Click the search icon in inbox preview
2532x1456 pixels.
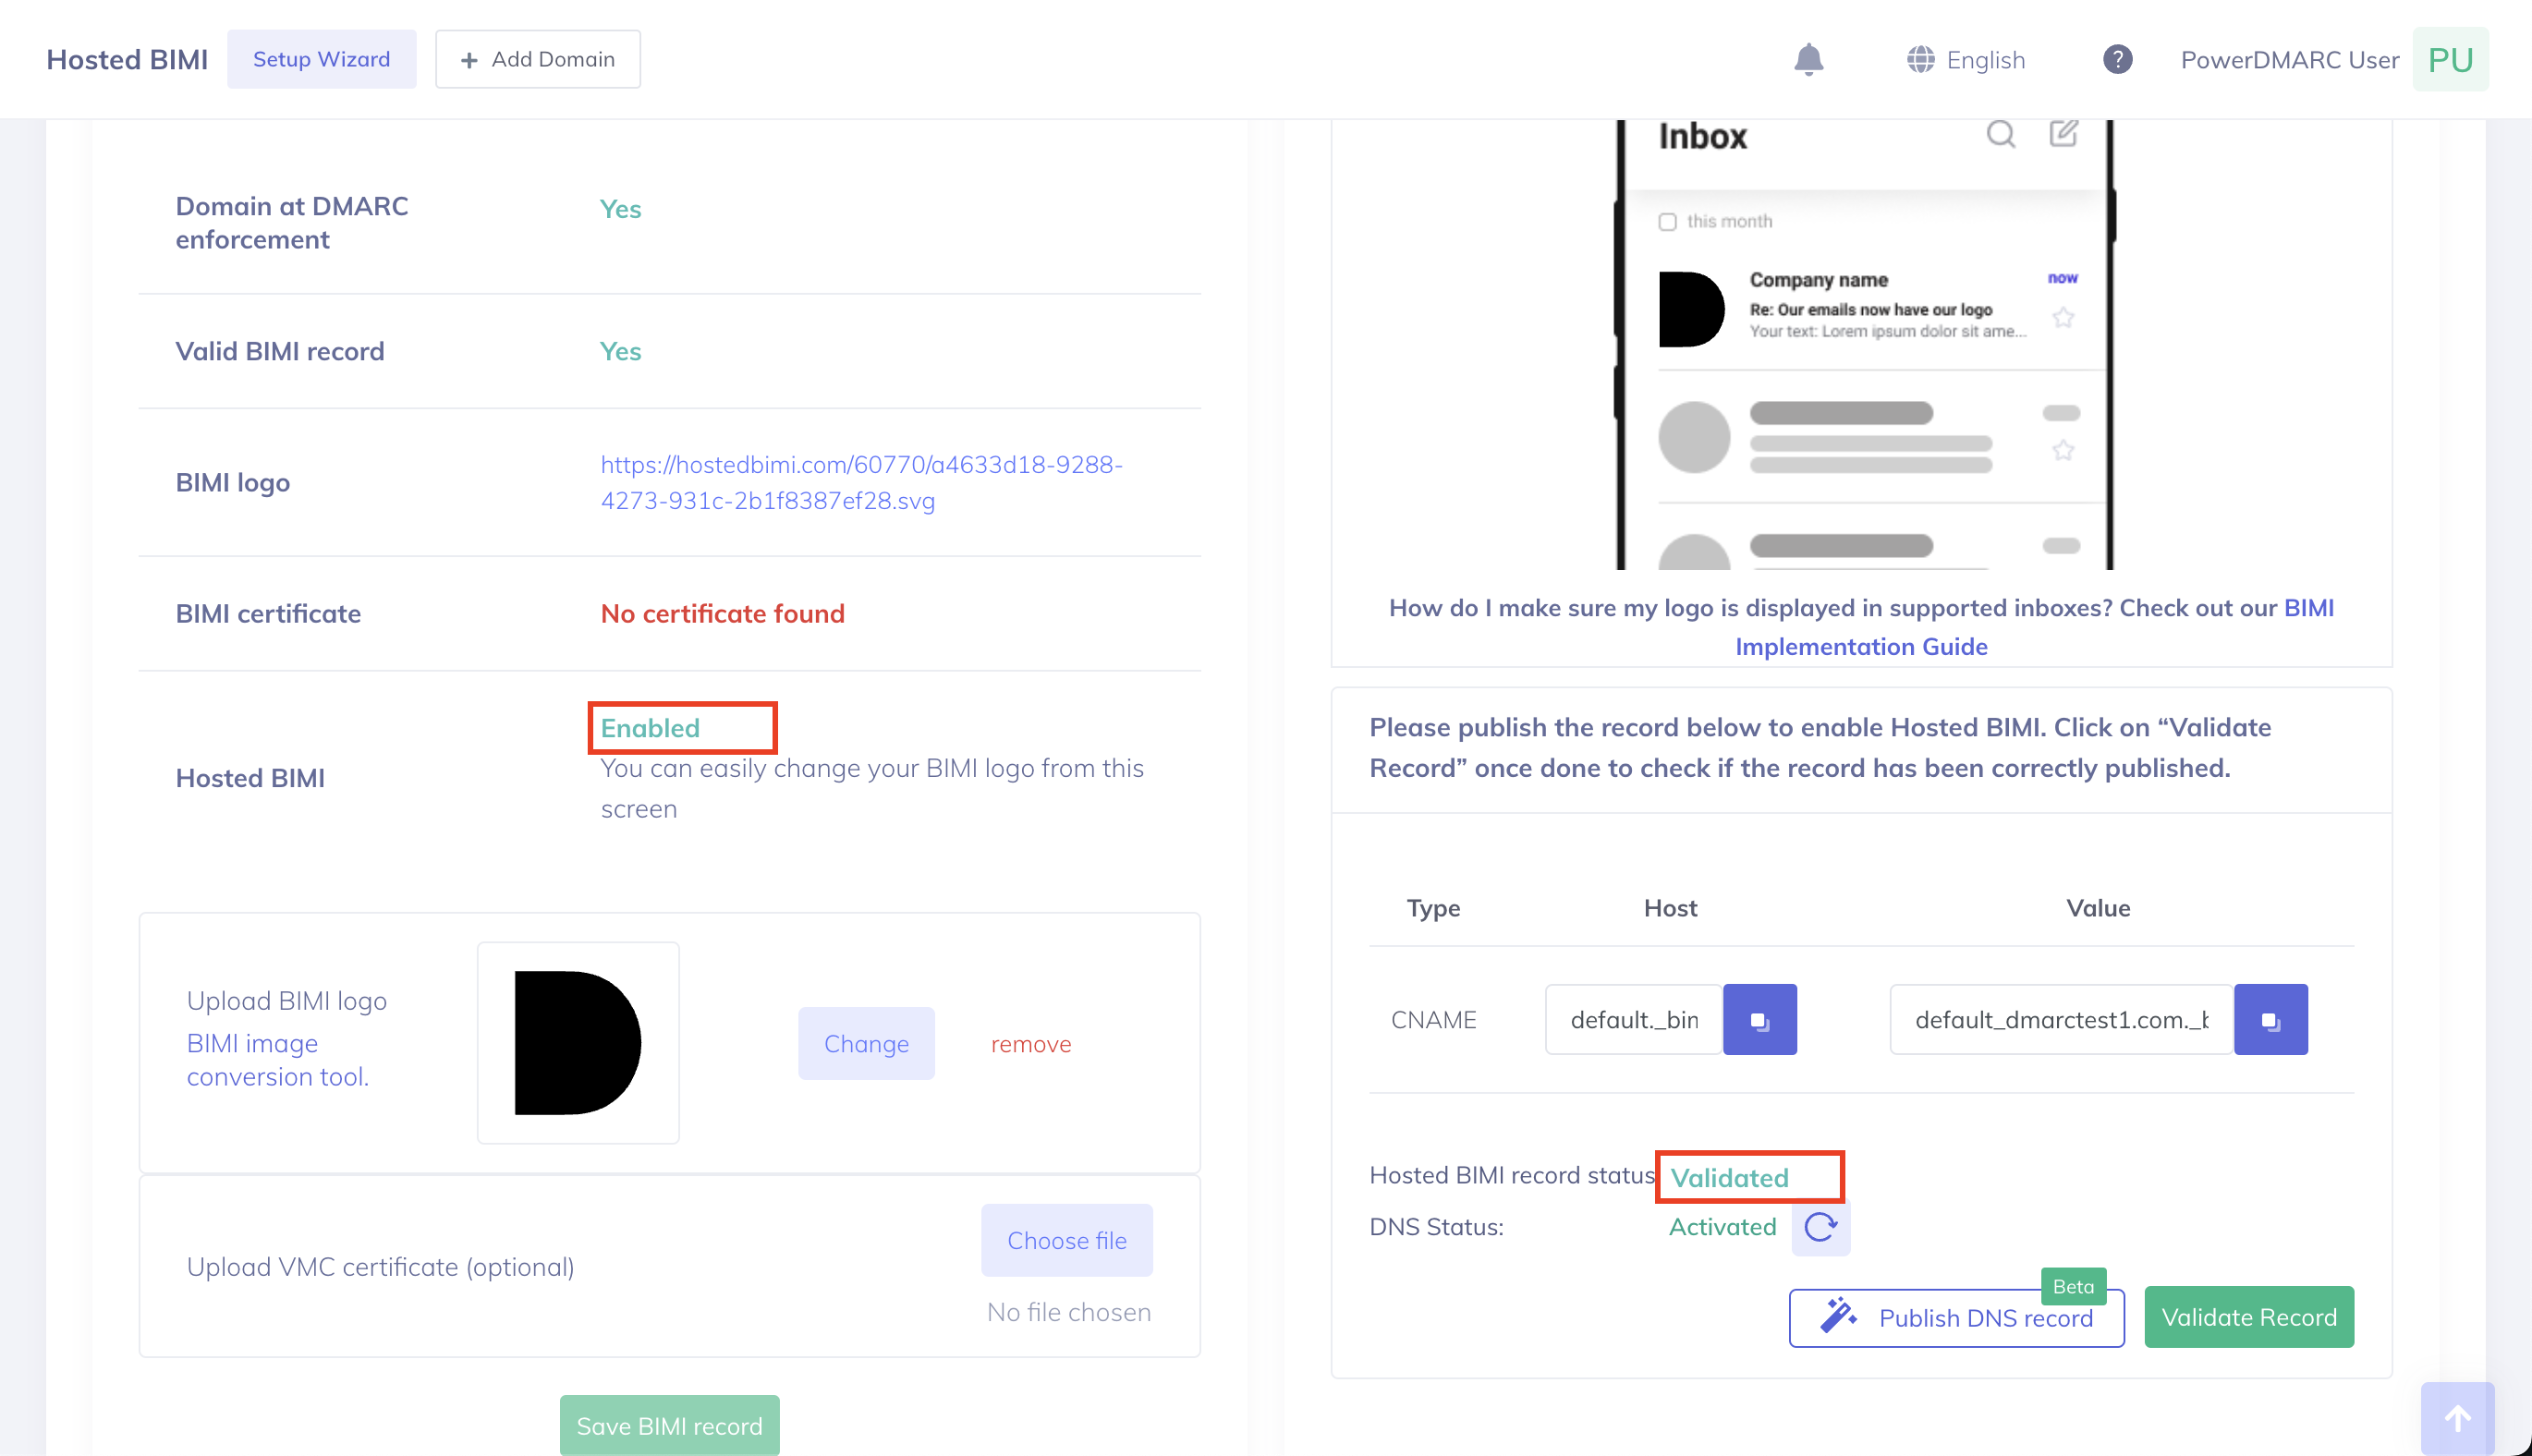[x=2000, y=134]
